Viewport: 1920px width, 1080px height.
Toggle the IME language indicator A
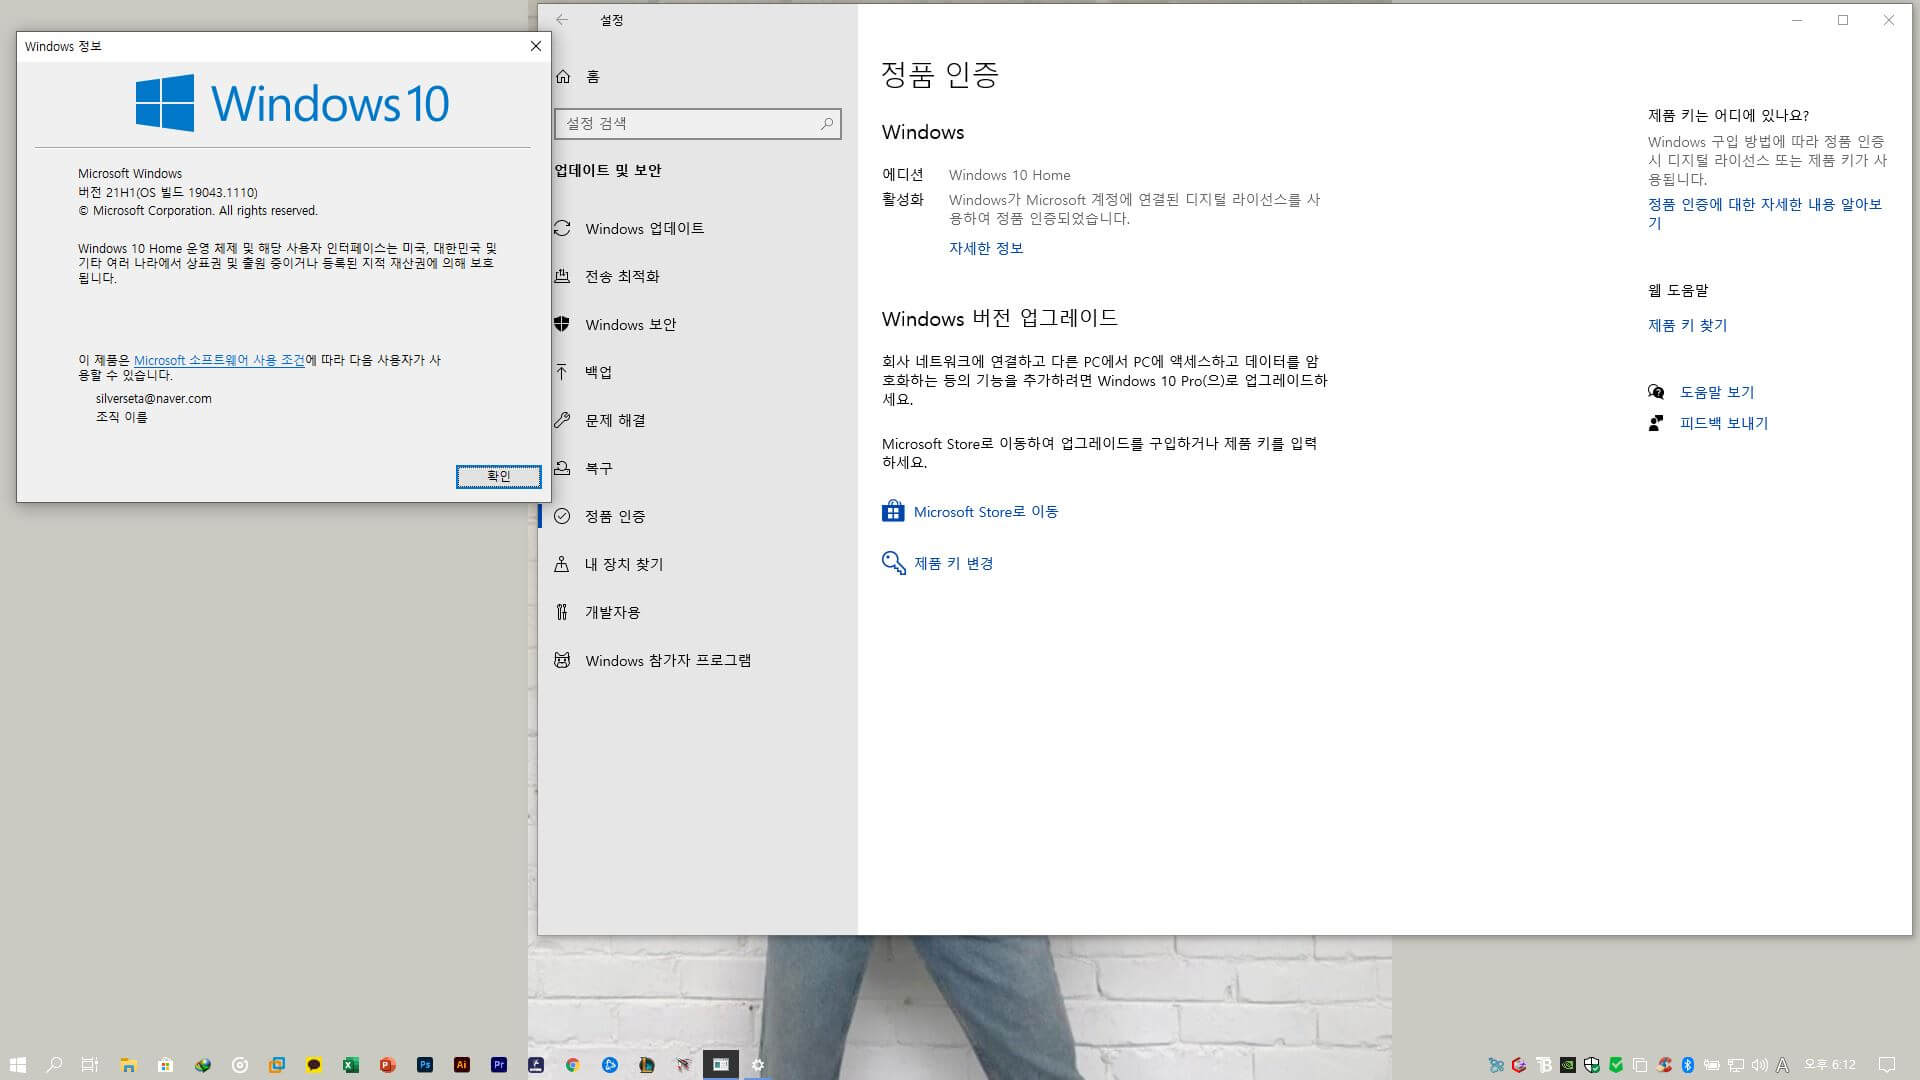(1783, 1065)
